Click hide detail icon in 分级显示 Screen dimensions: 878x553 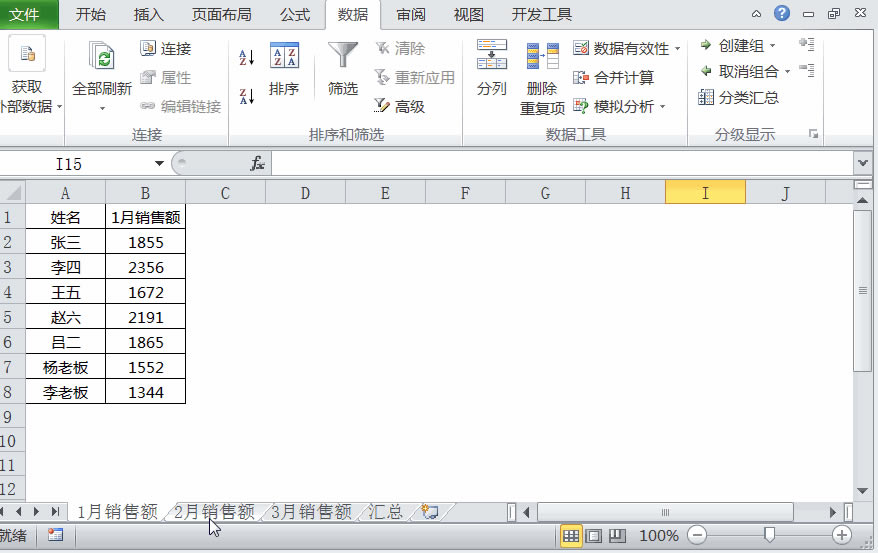pos(807,70)
